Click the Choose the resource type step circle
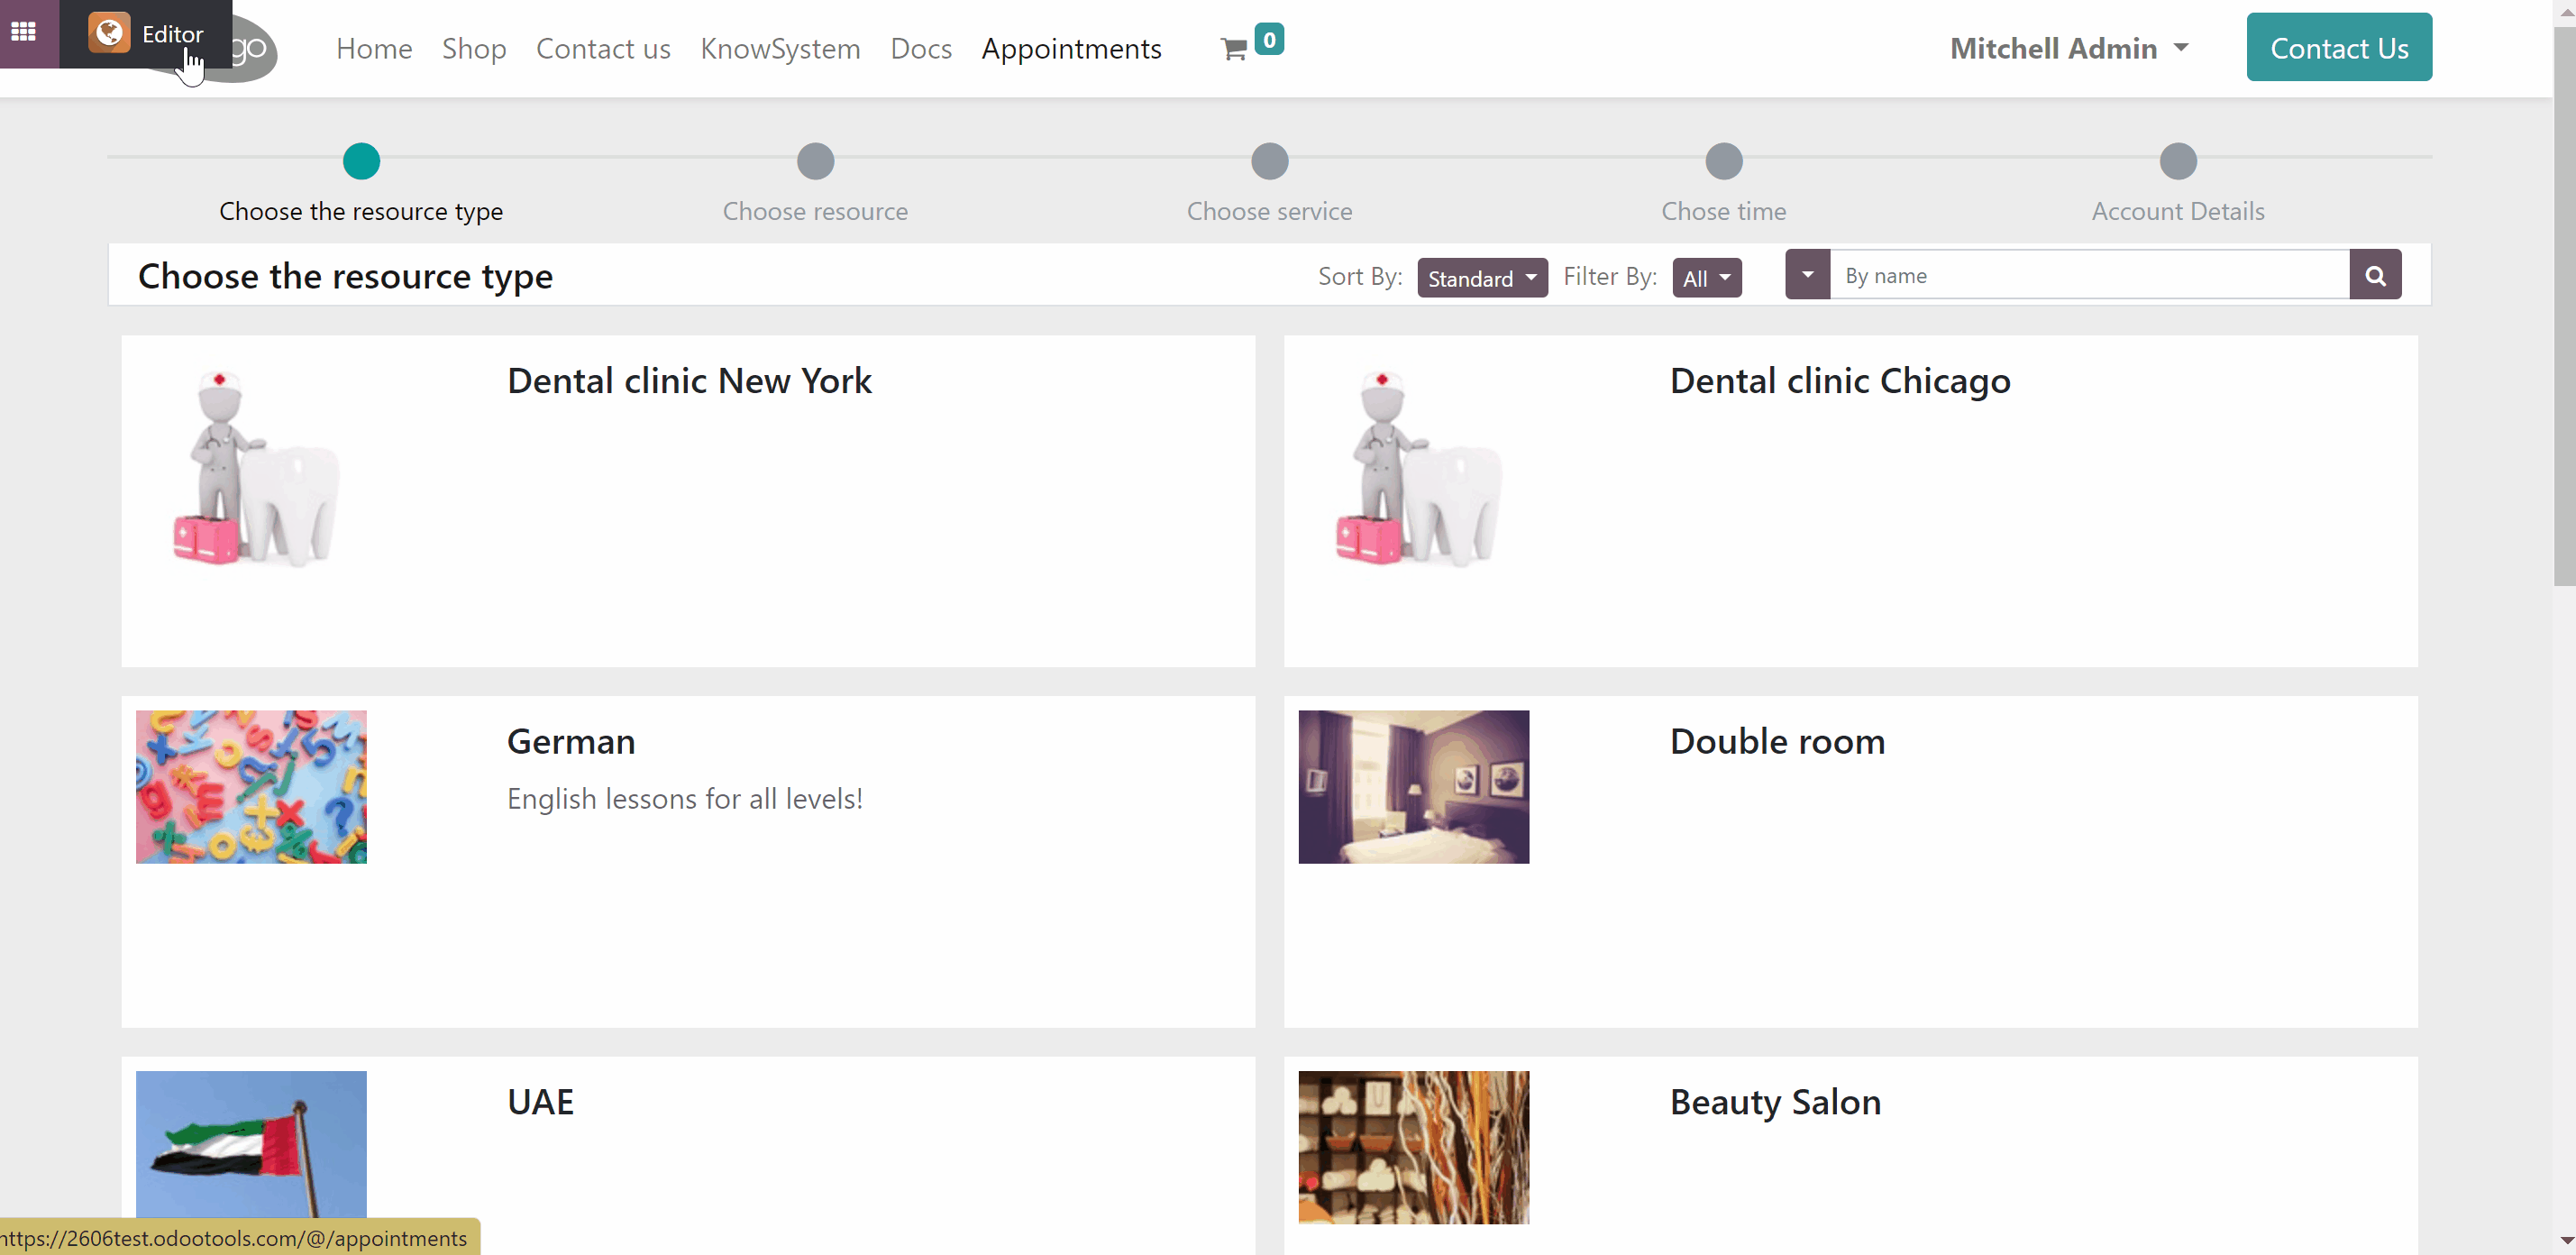The width and height of the screenshot is (2576, 1255). pyautogui.click(x=361, y=161)
